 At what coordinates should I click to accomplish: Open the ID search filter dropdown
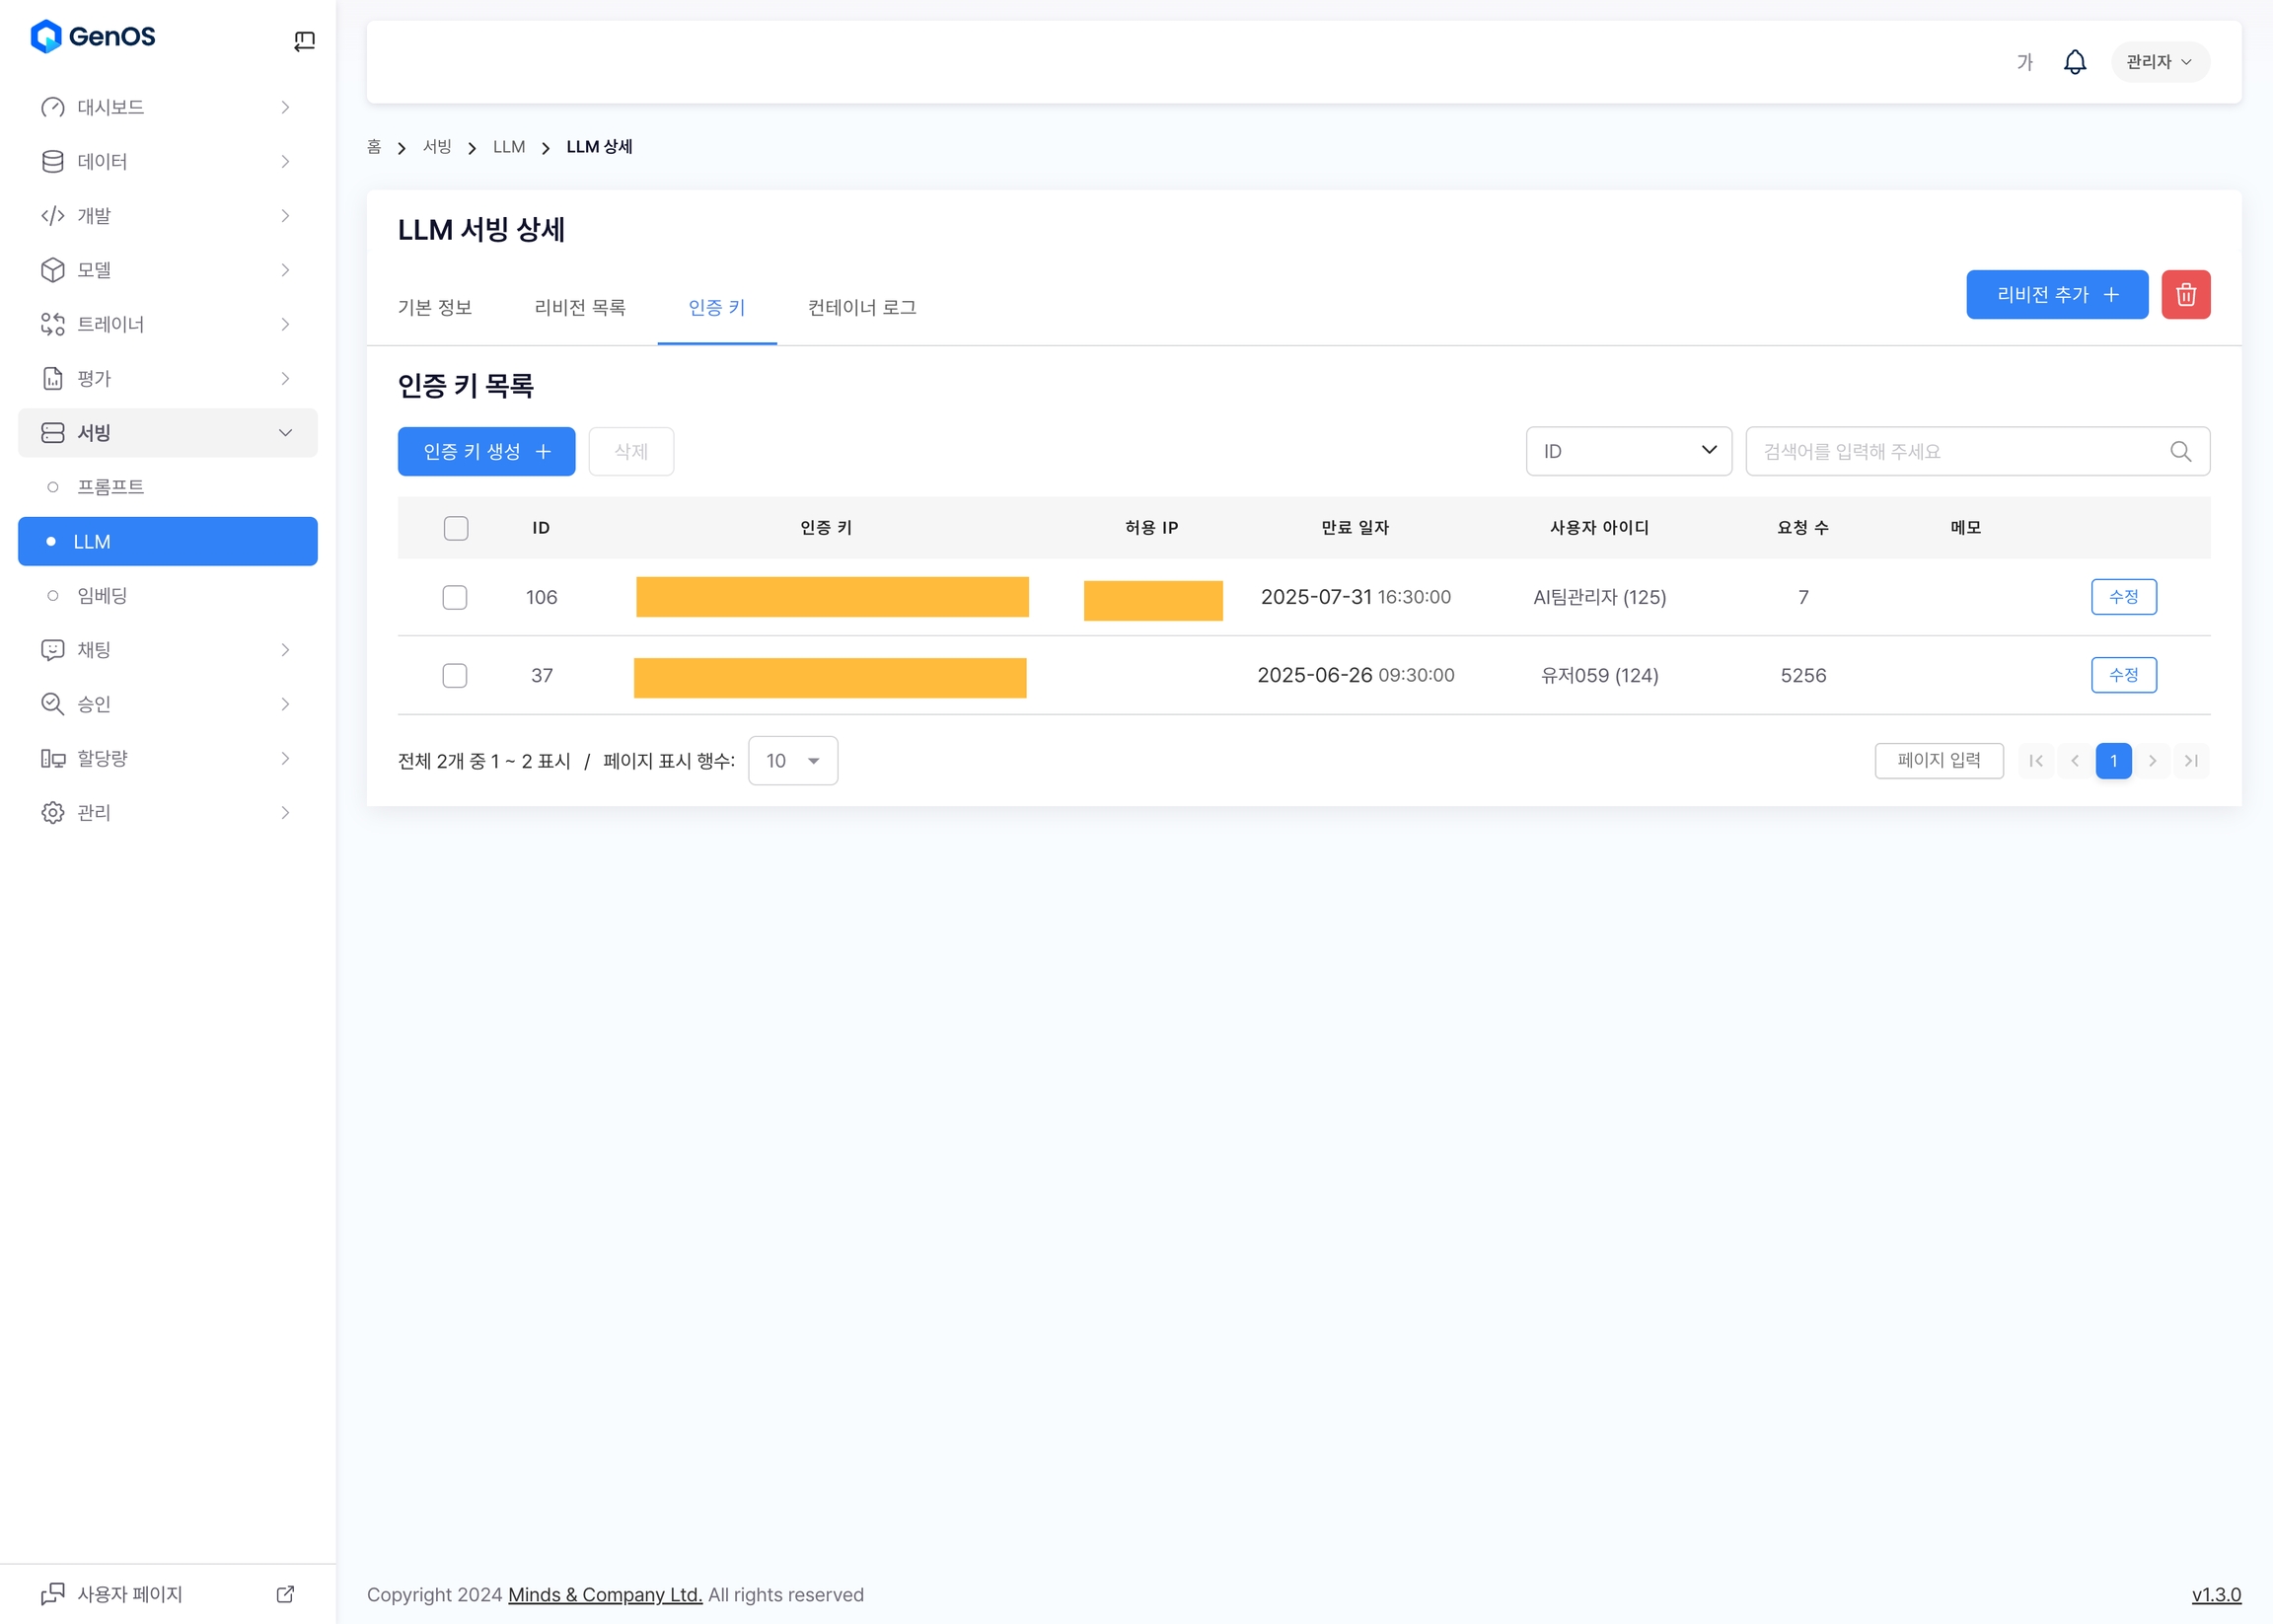click(x=1628, y=452)
